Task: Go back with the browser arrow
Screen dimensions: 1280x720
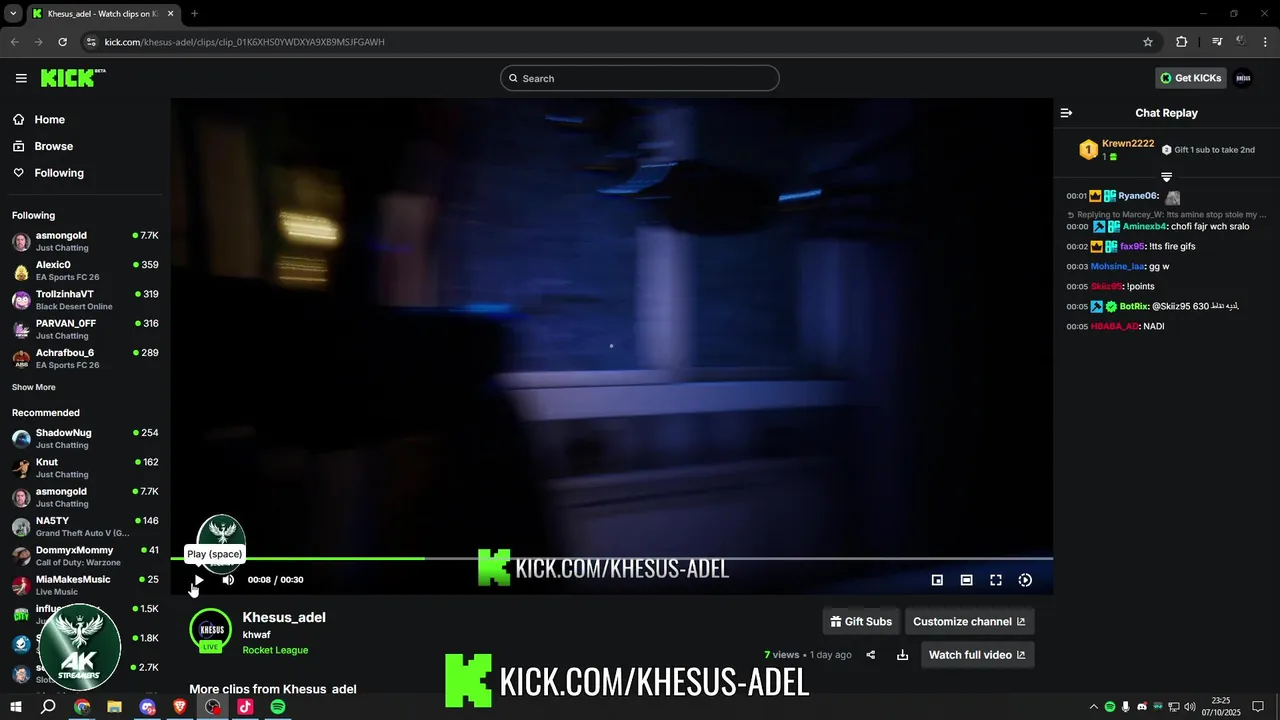Action: [x=14, y=42]
